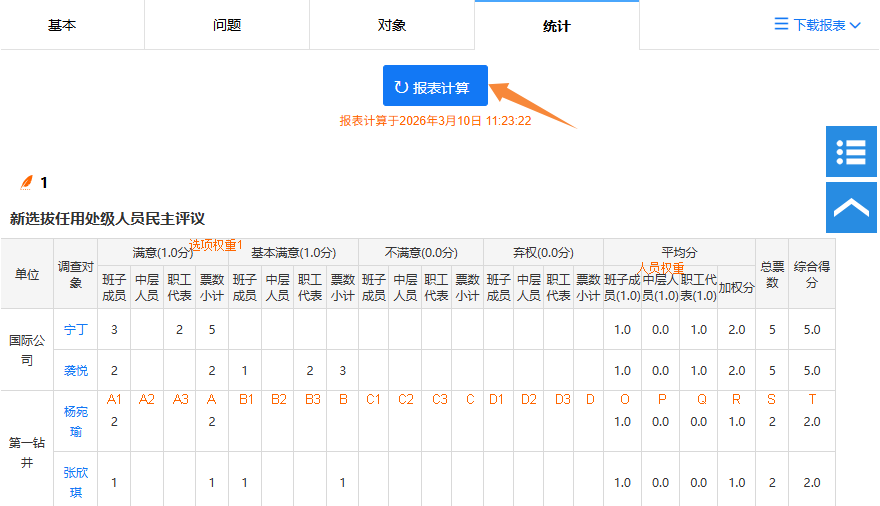
Task: Click the 平均分 column header
Action: (x=679, y=252)
